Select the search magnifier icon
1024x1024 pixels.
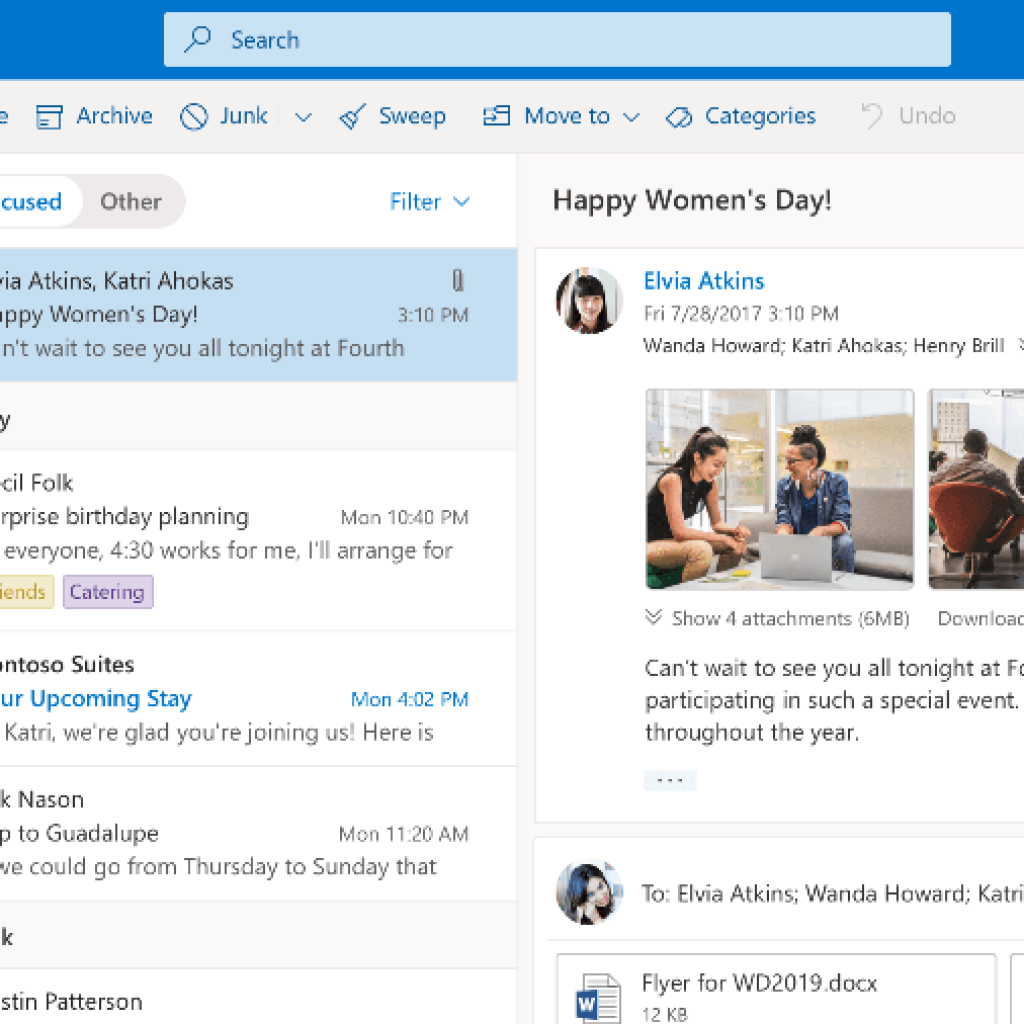(x=198, y=39)
